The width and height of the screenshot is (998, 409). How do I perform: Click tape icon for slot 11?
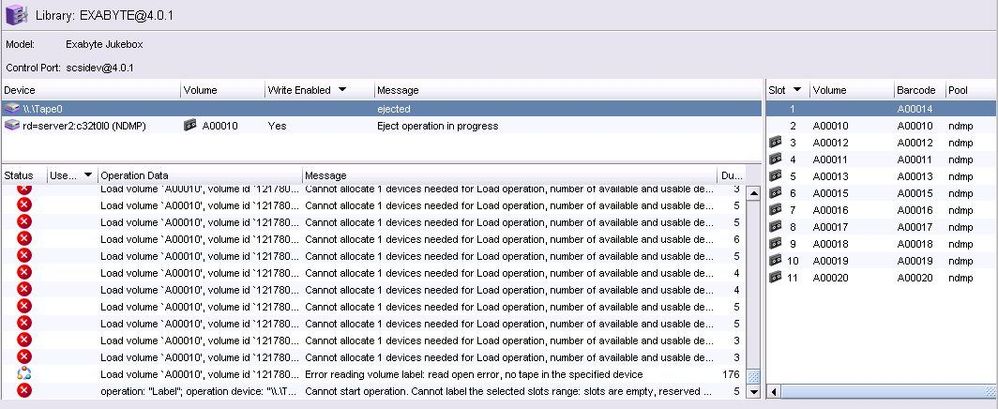pyautogui.click(x=775, y=277)
